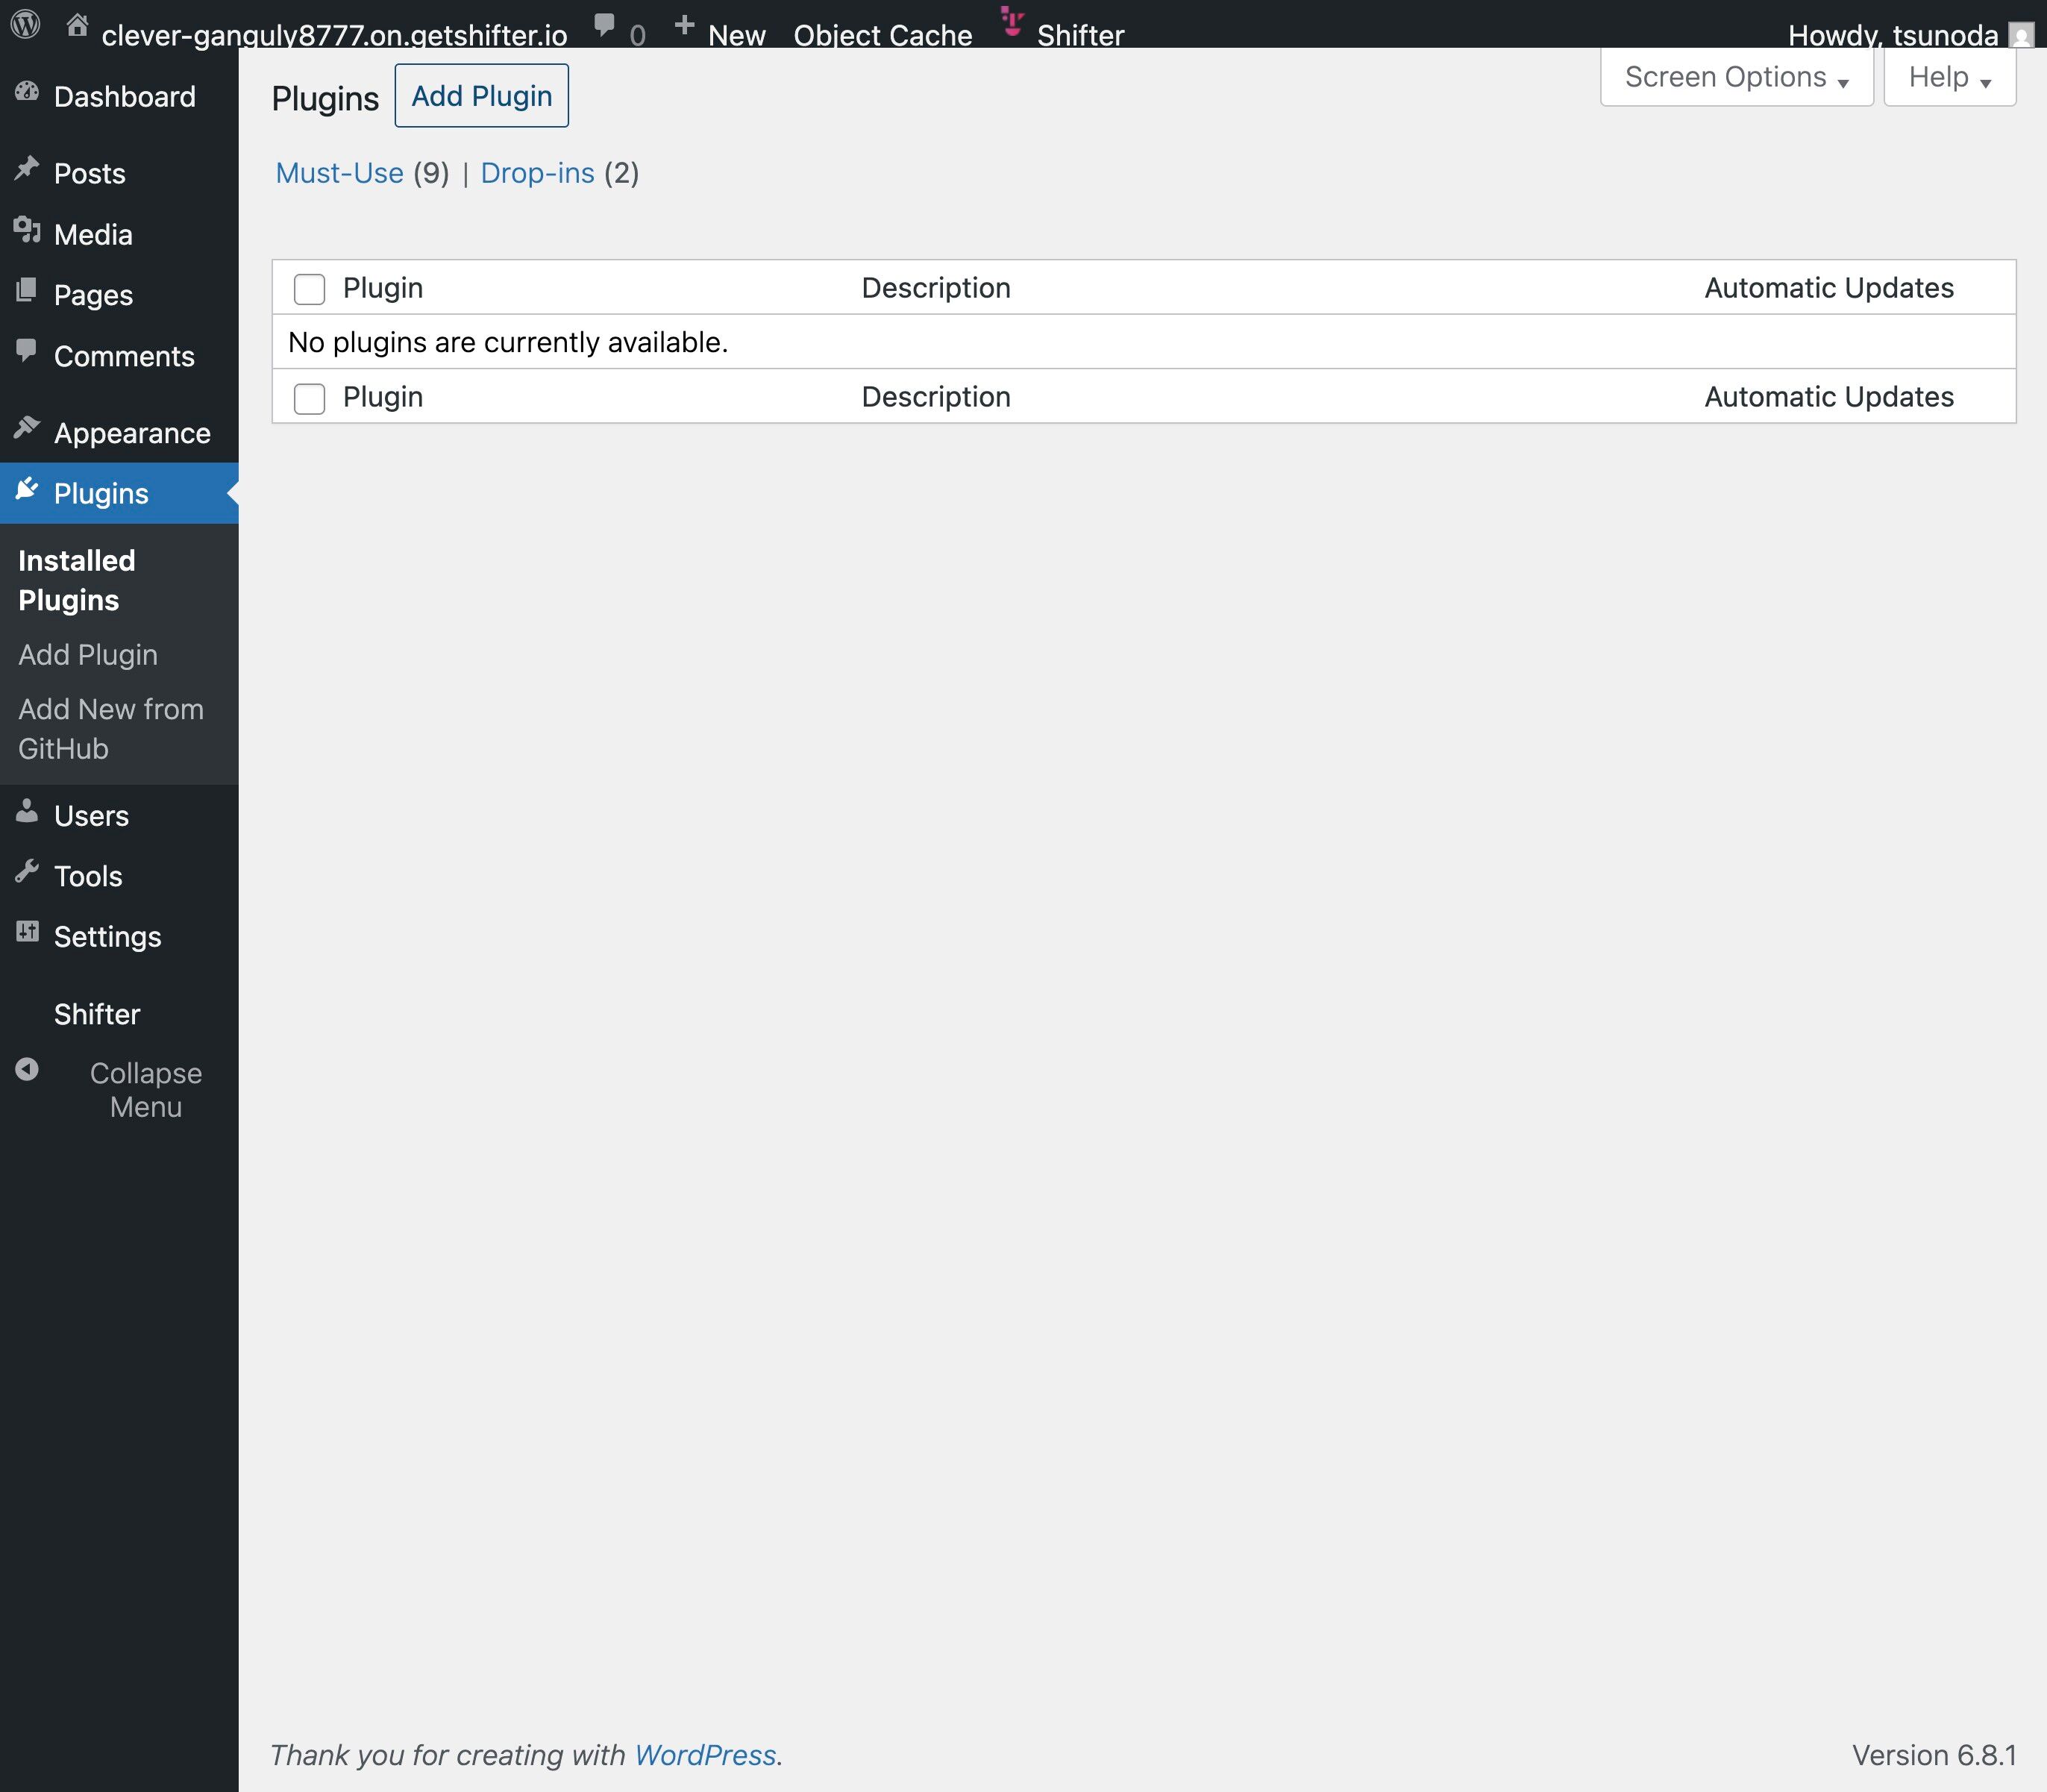Click the Tools wrench icon
The height and width of the screenshot is (1792, 2047).
[x=27, y=872]
